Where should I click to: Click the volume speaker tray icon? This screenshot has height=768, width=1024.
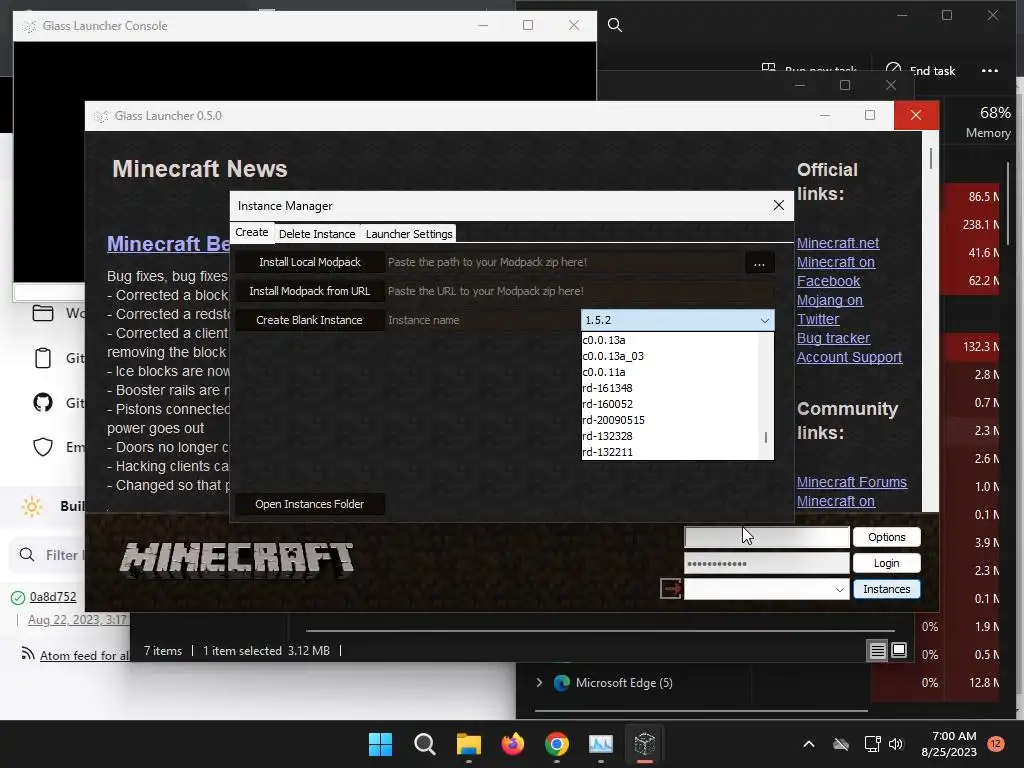pos(896,744)
